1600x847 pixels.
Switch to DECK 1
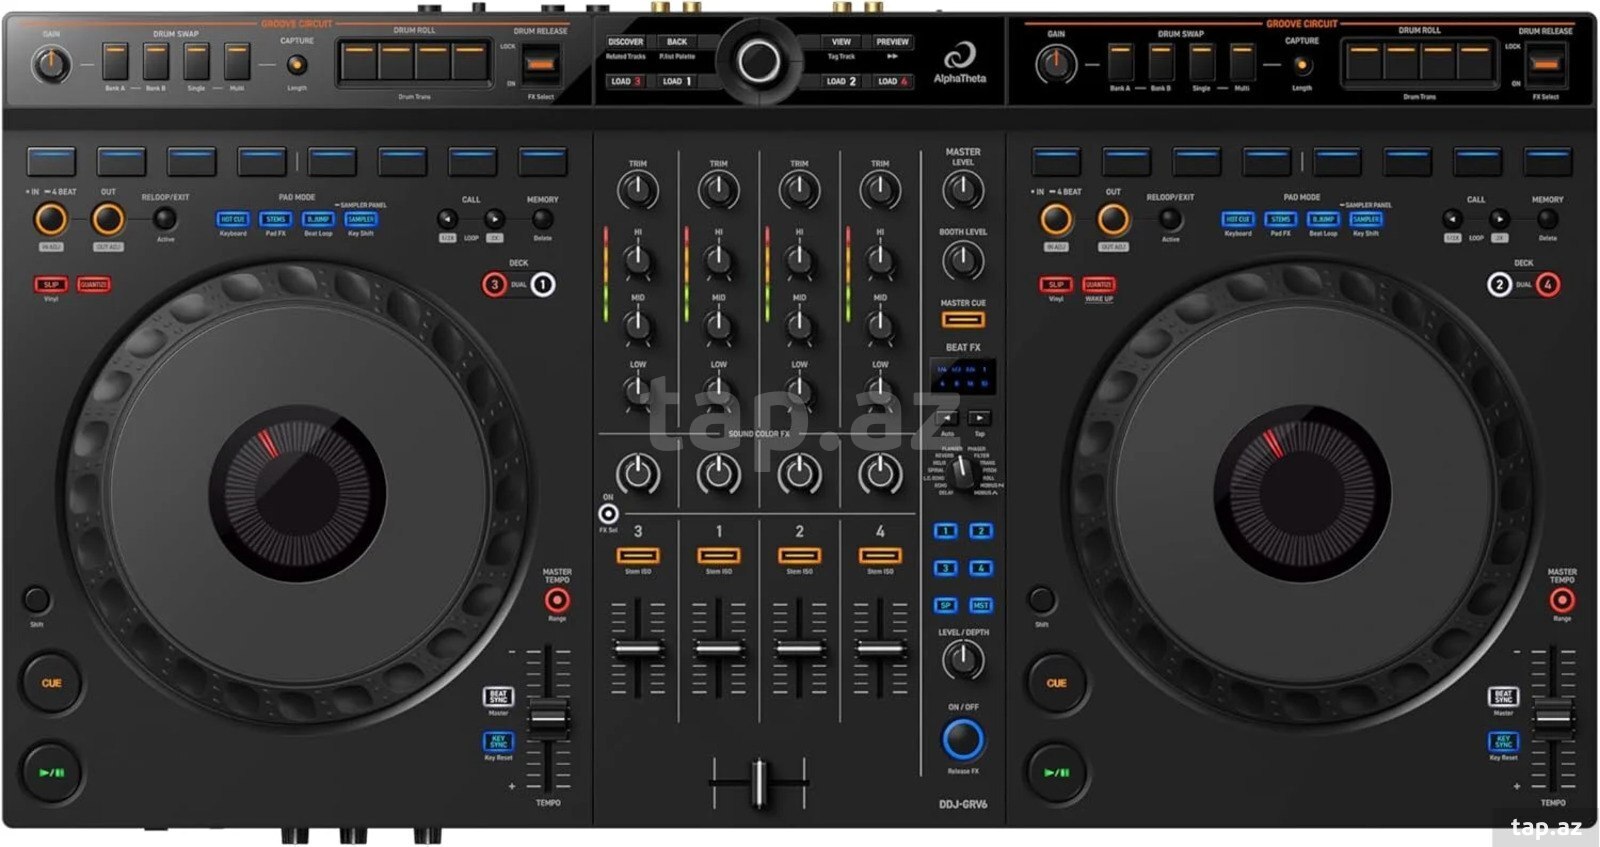click(543, 284)
